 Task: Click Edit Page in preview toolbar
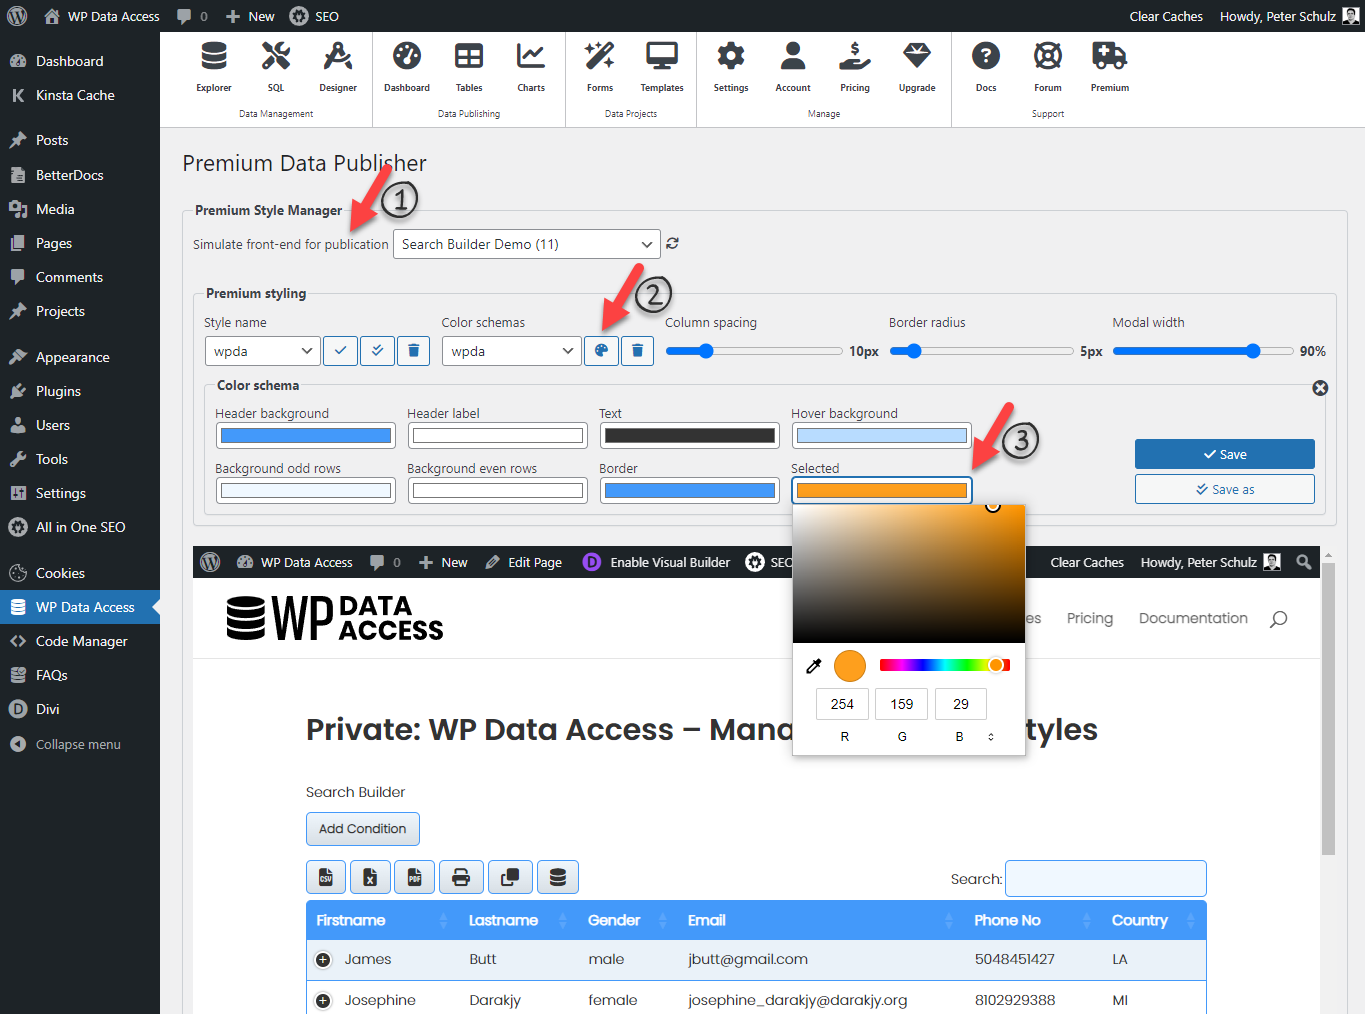pyautogui.click(x=524, y=562)
